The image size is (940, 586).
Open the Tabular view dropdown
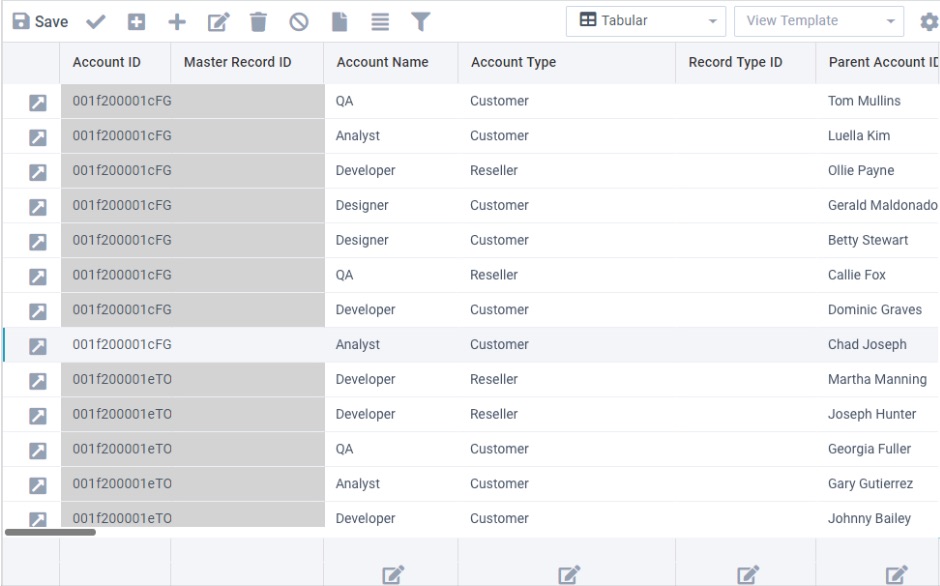click(646, 21)
